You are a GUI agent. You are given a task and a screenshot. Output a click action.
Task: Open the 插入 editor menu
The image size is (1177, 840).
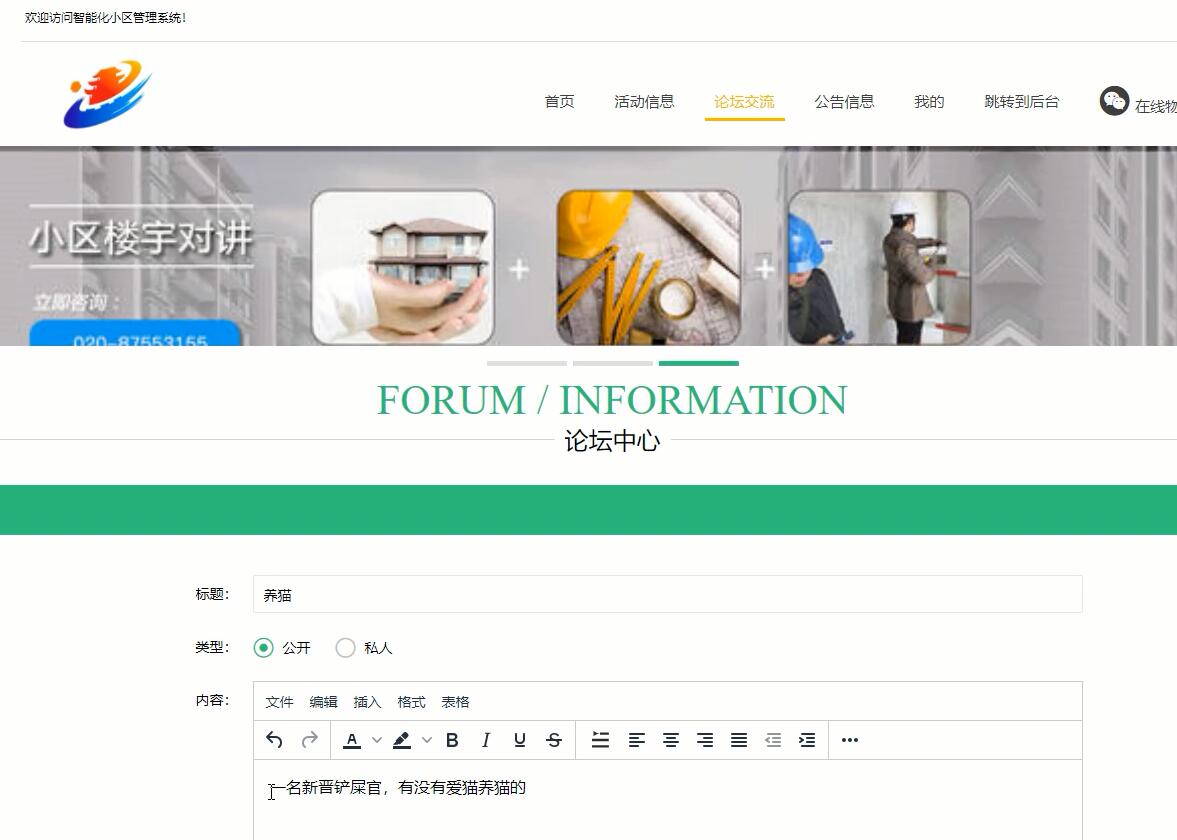[x=367, y=702]
